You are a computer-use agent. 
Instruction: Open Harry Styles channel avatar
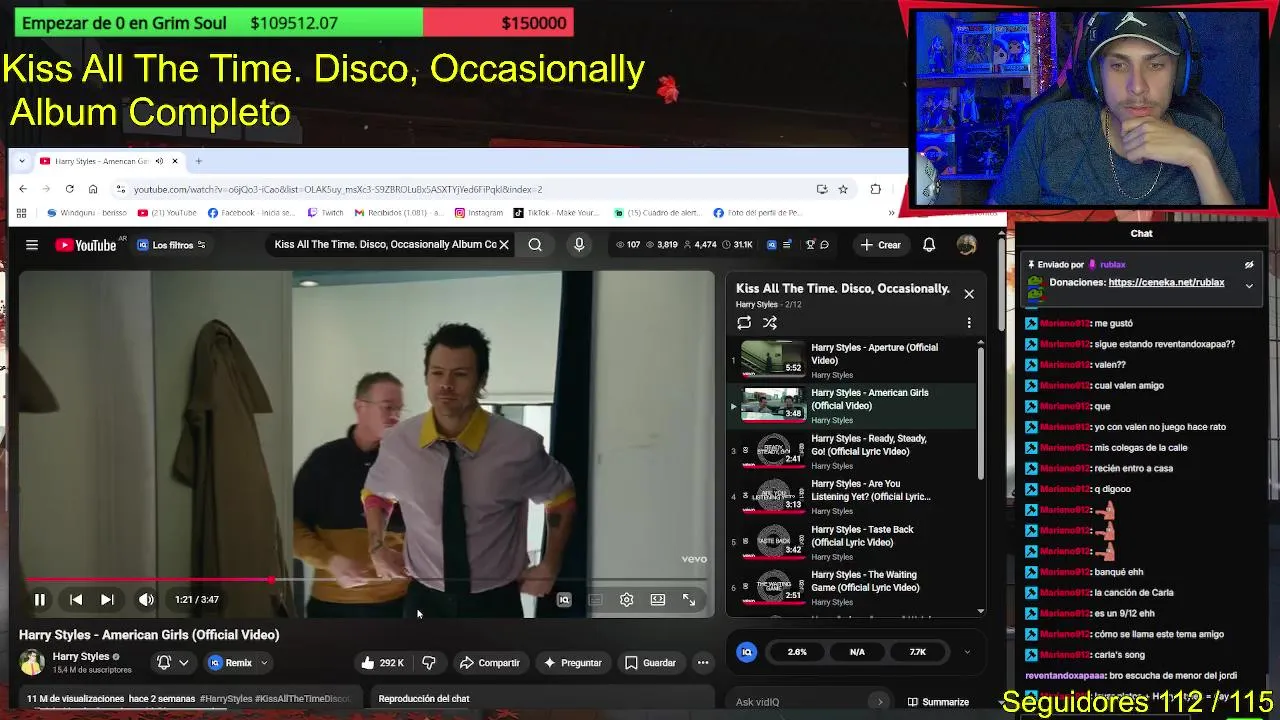[x=32, y=662]
